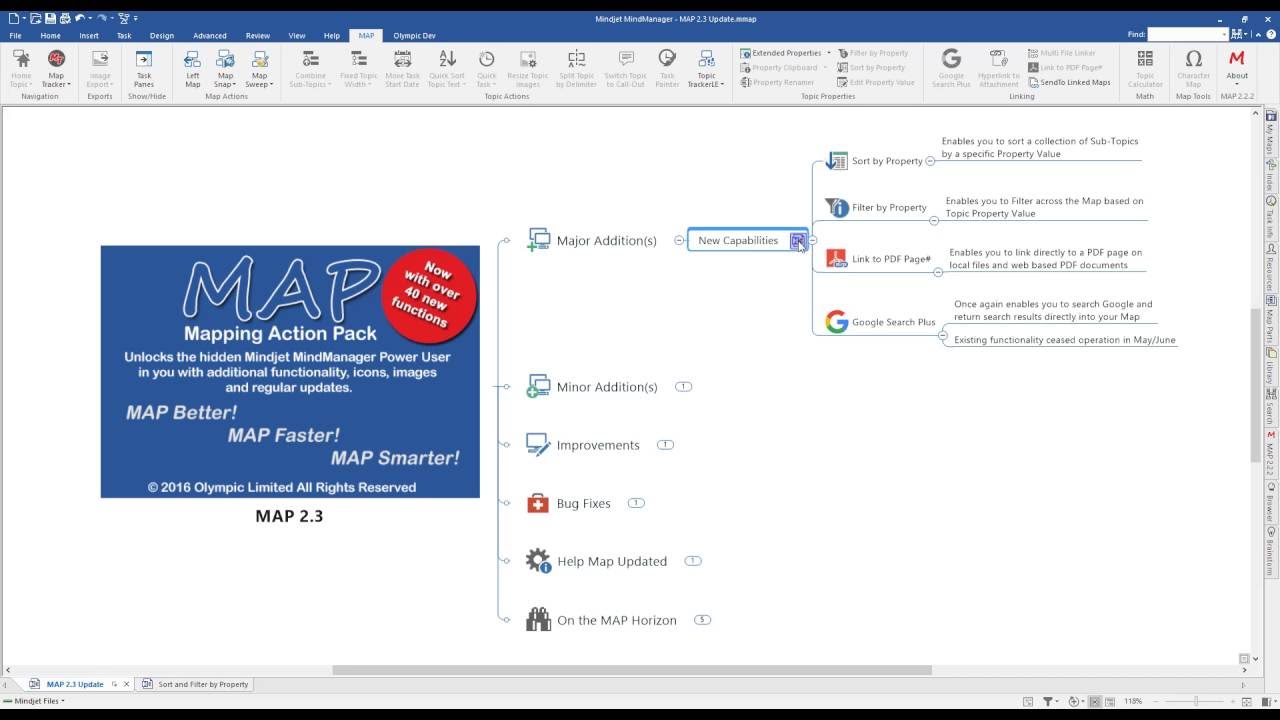Click the filter funnel icon in status bar
This screenshot has height=720, width=1280.
1048,701
